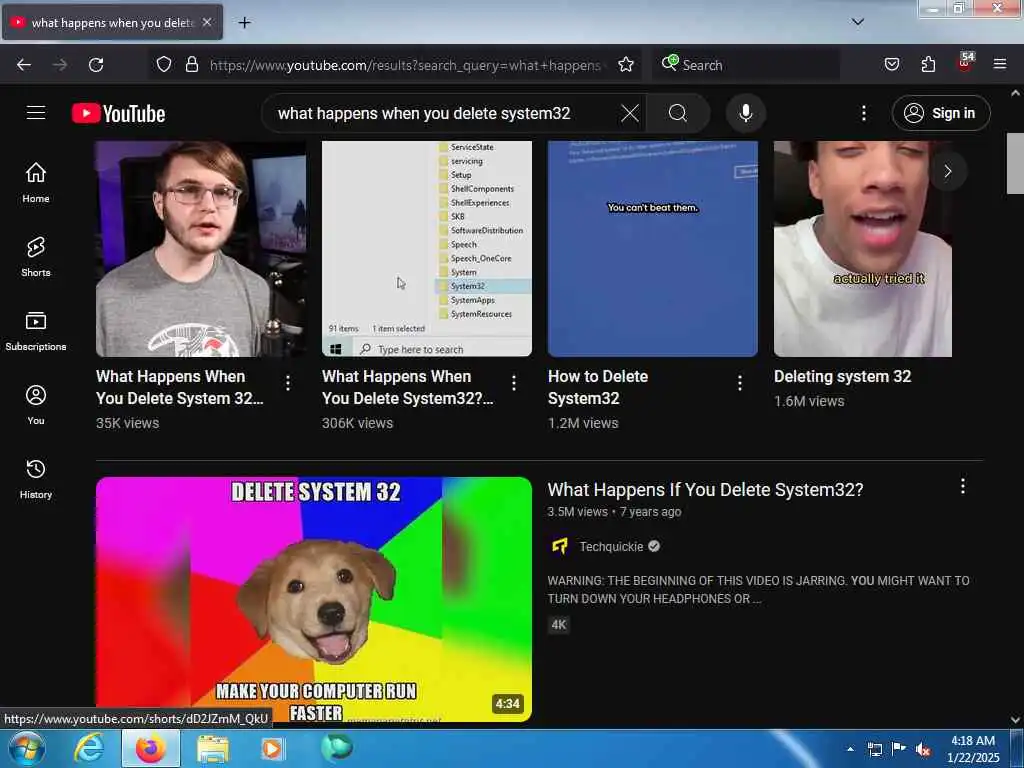Open options for How to Delete System32
1024x768 pixels.
[740, 383]
